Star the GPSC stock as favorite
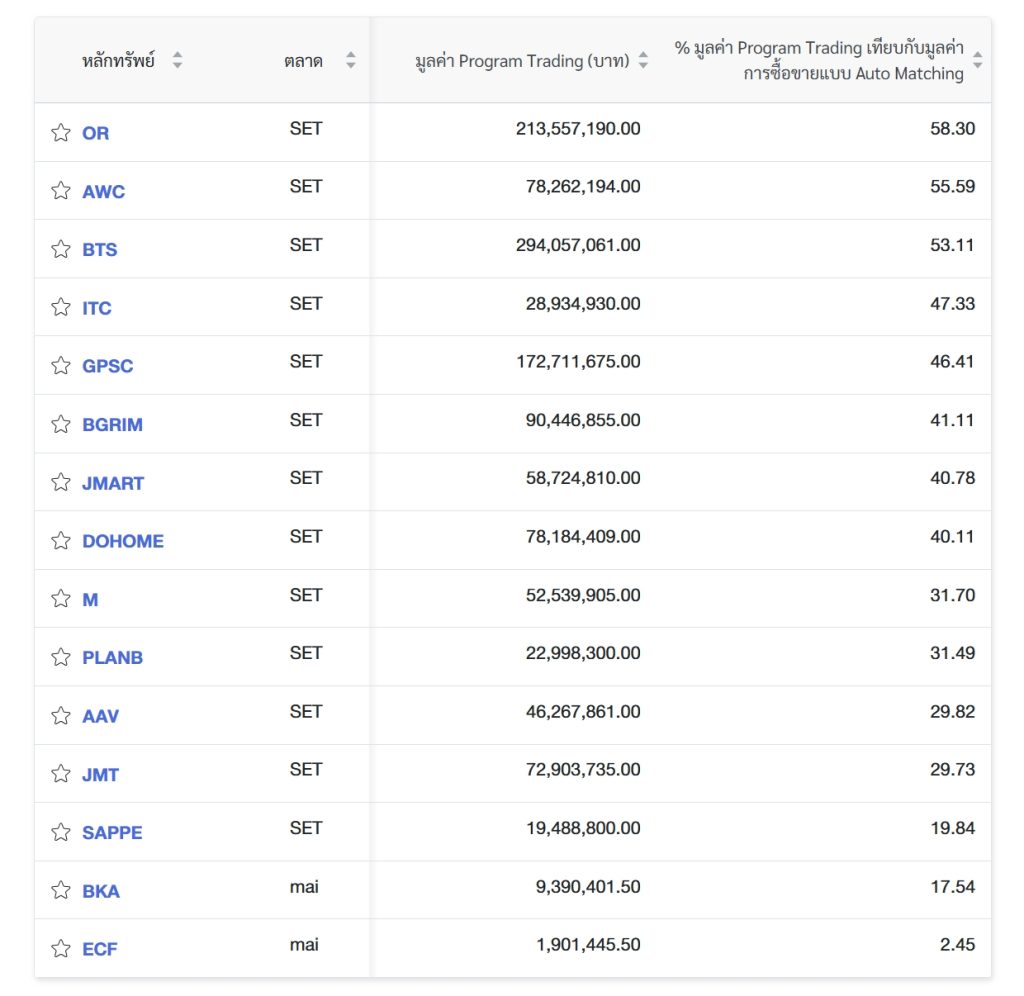Viewport: 1024px width, 996px height. 61,365
